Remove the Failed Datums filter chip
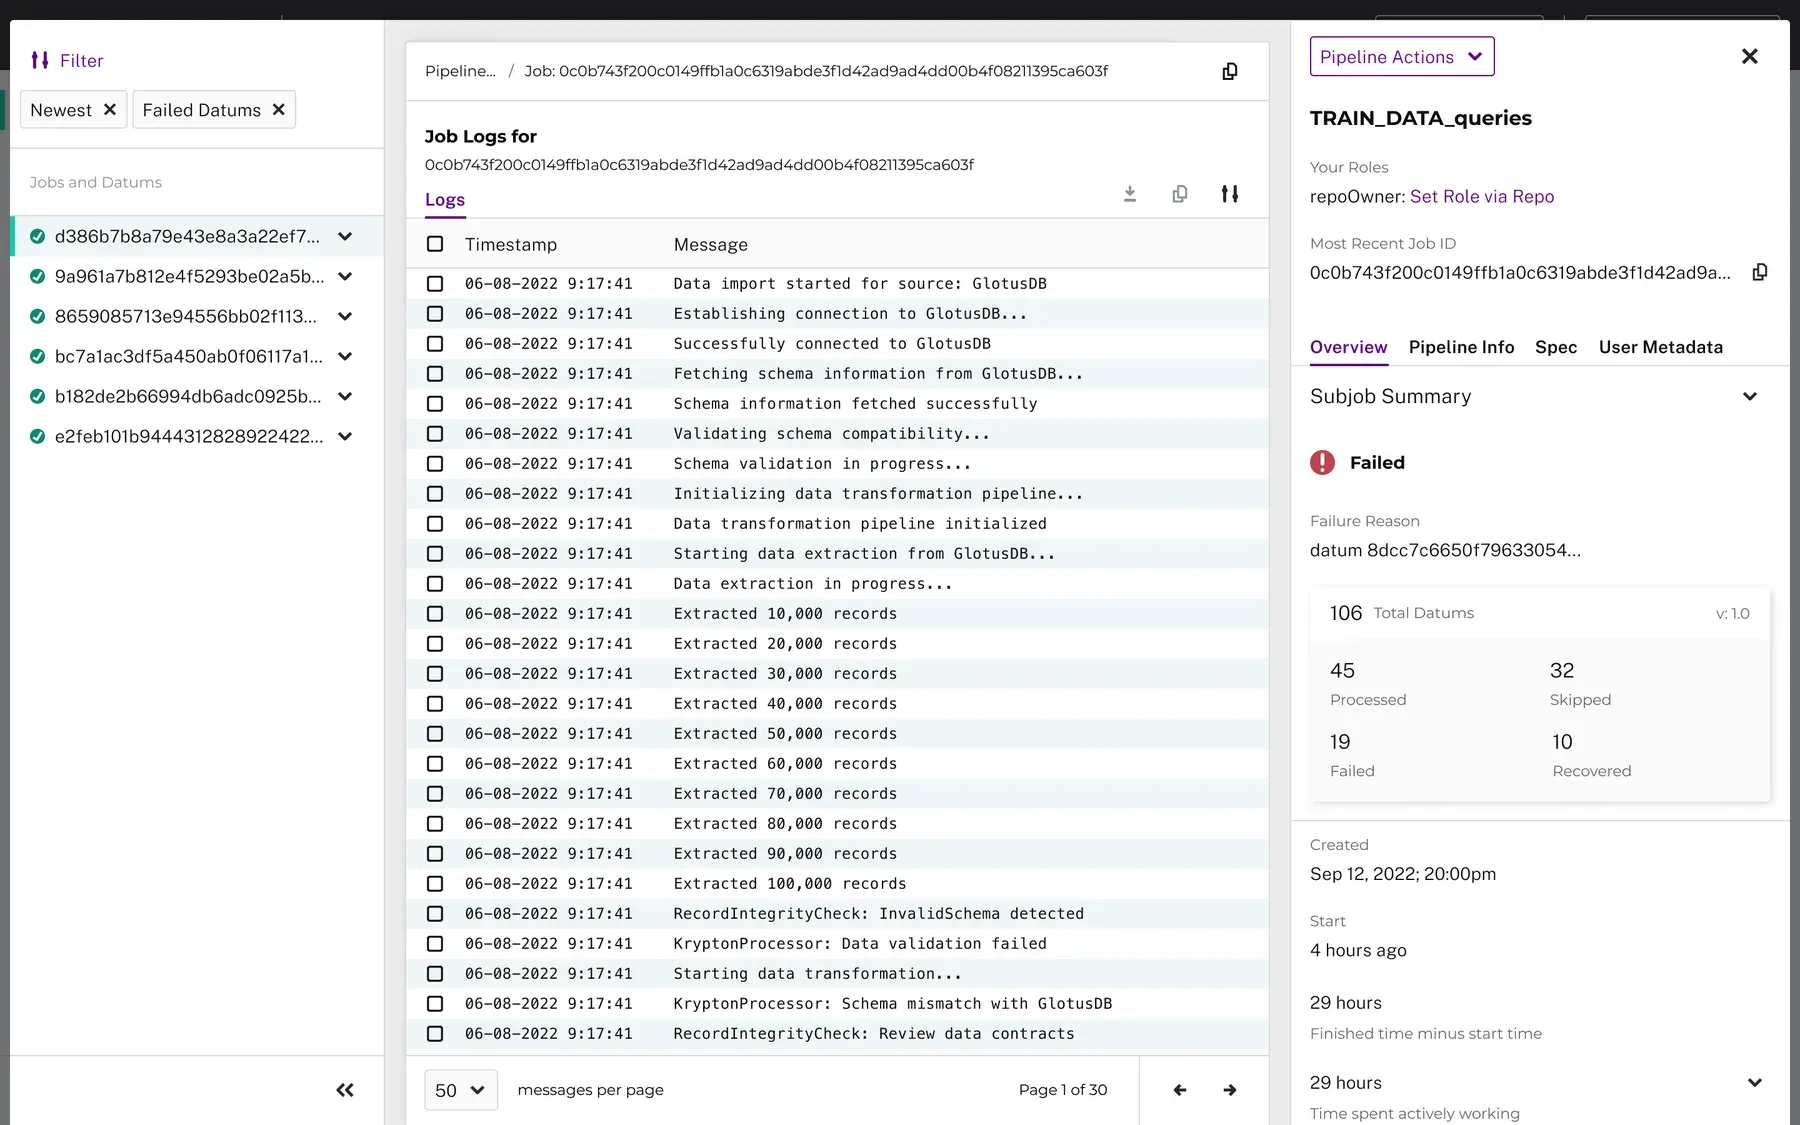The height and width of the screenshot is (1125, 1800). [x=279, y=110]
